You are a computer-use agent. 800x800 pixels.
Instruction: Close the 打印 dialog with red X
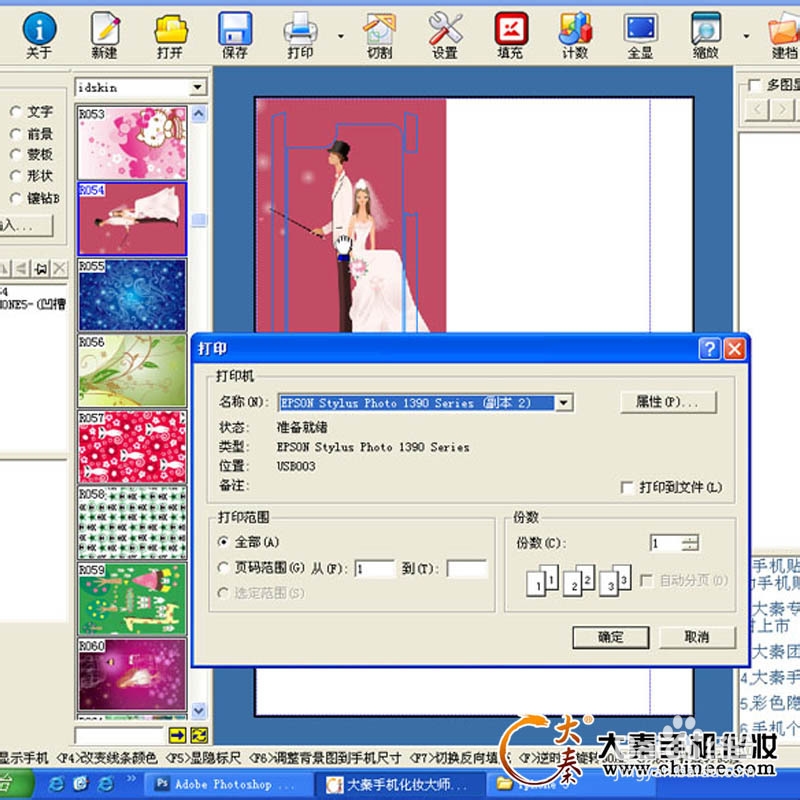(x=735, y=349)
